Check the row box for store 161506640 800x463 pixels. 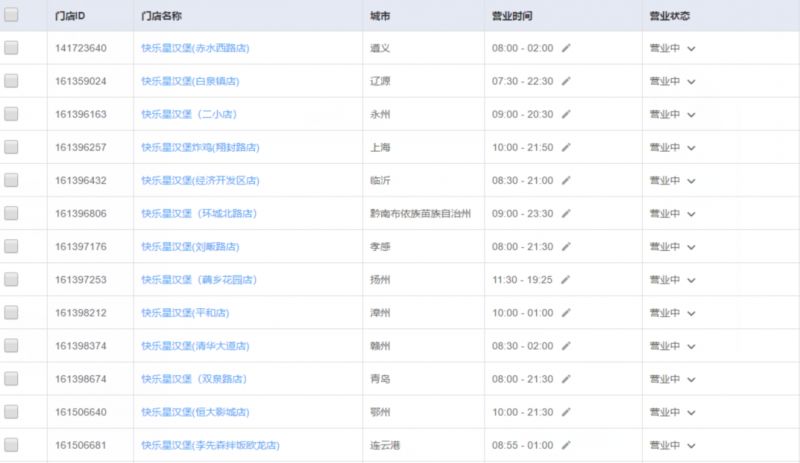click(11, 411)
